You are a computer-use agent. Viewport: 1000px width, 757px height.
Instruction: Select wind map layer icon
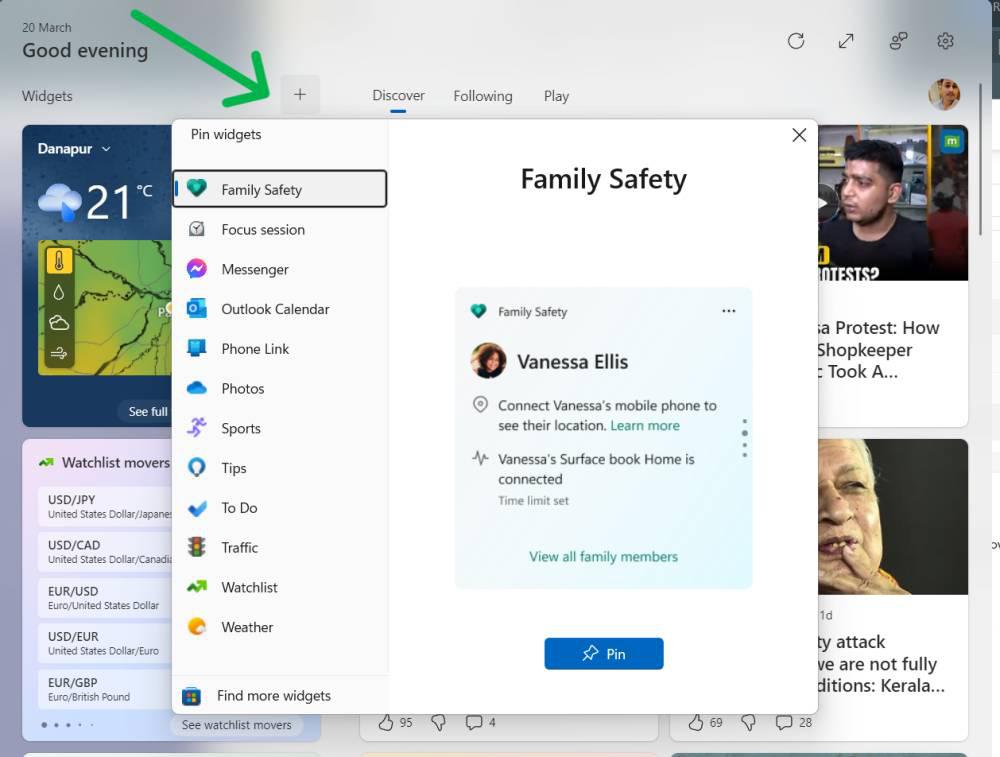[59, 353]
